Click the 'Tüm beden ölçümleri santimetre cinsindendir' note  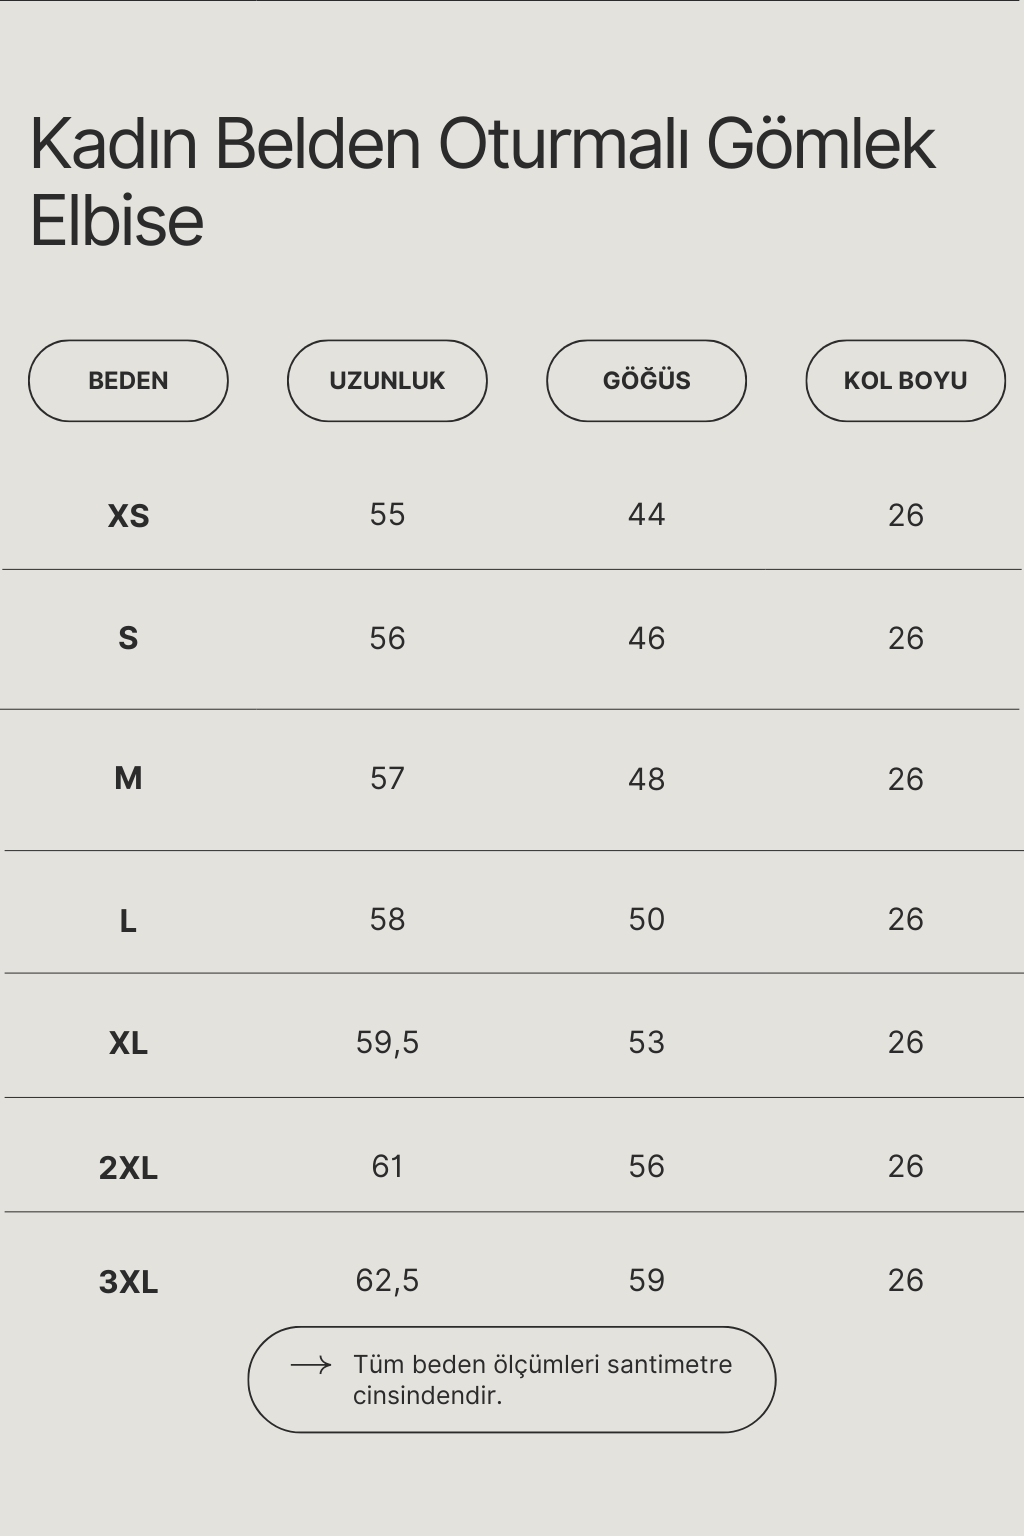coord(542,1380)
